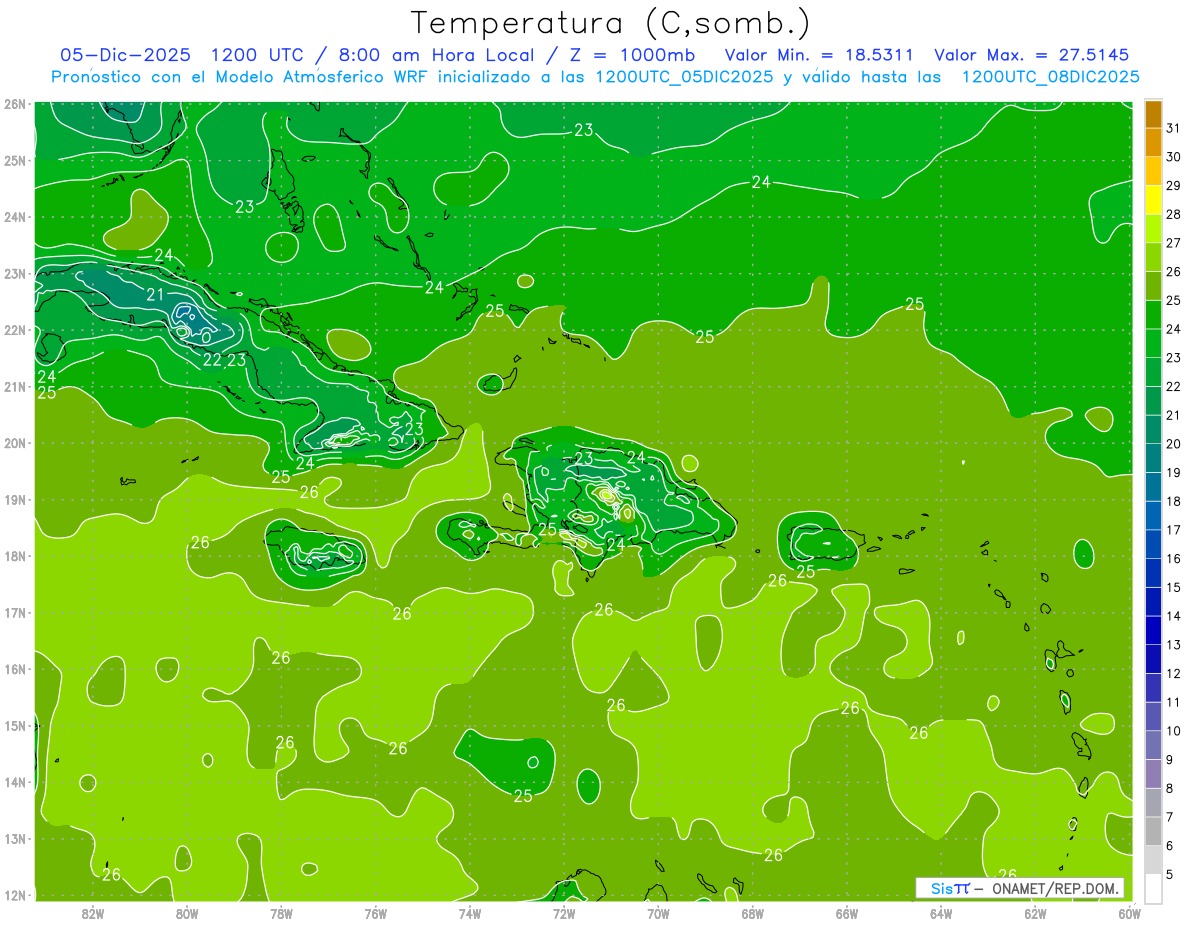
Task: Click the yellow swatch between 28 and 29
Action: pos(1153,200)
